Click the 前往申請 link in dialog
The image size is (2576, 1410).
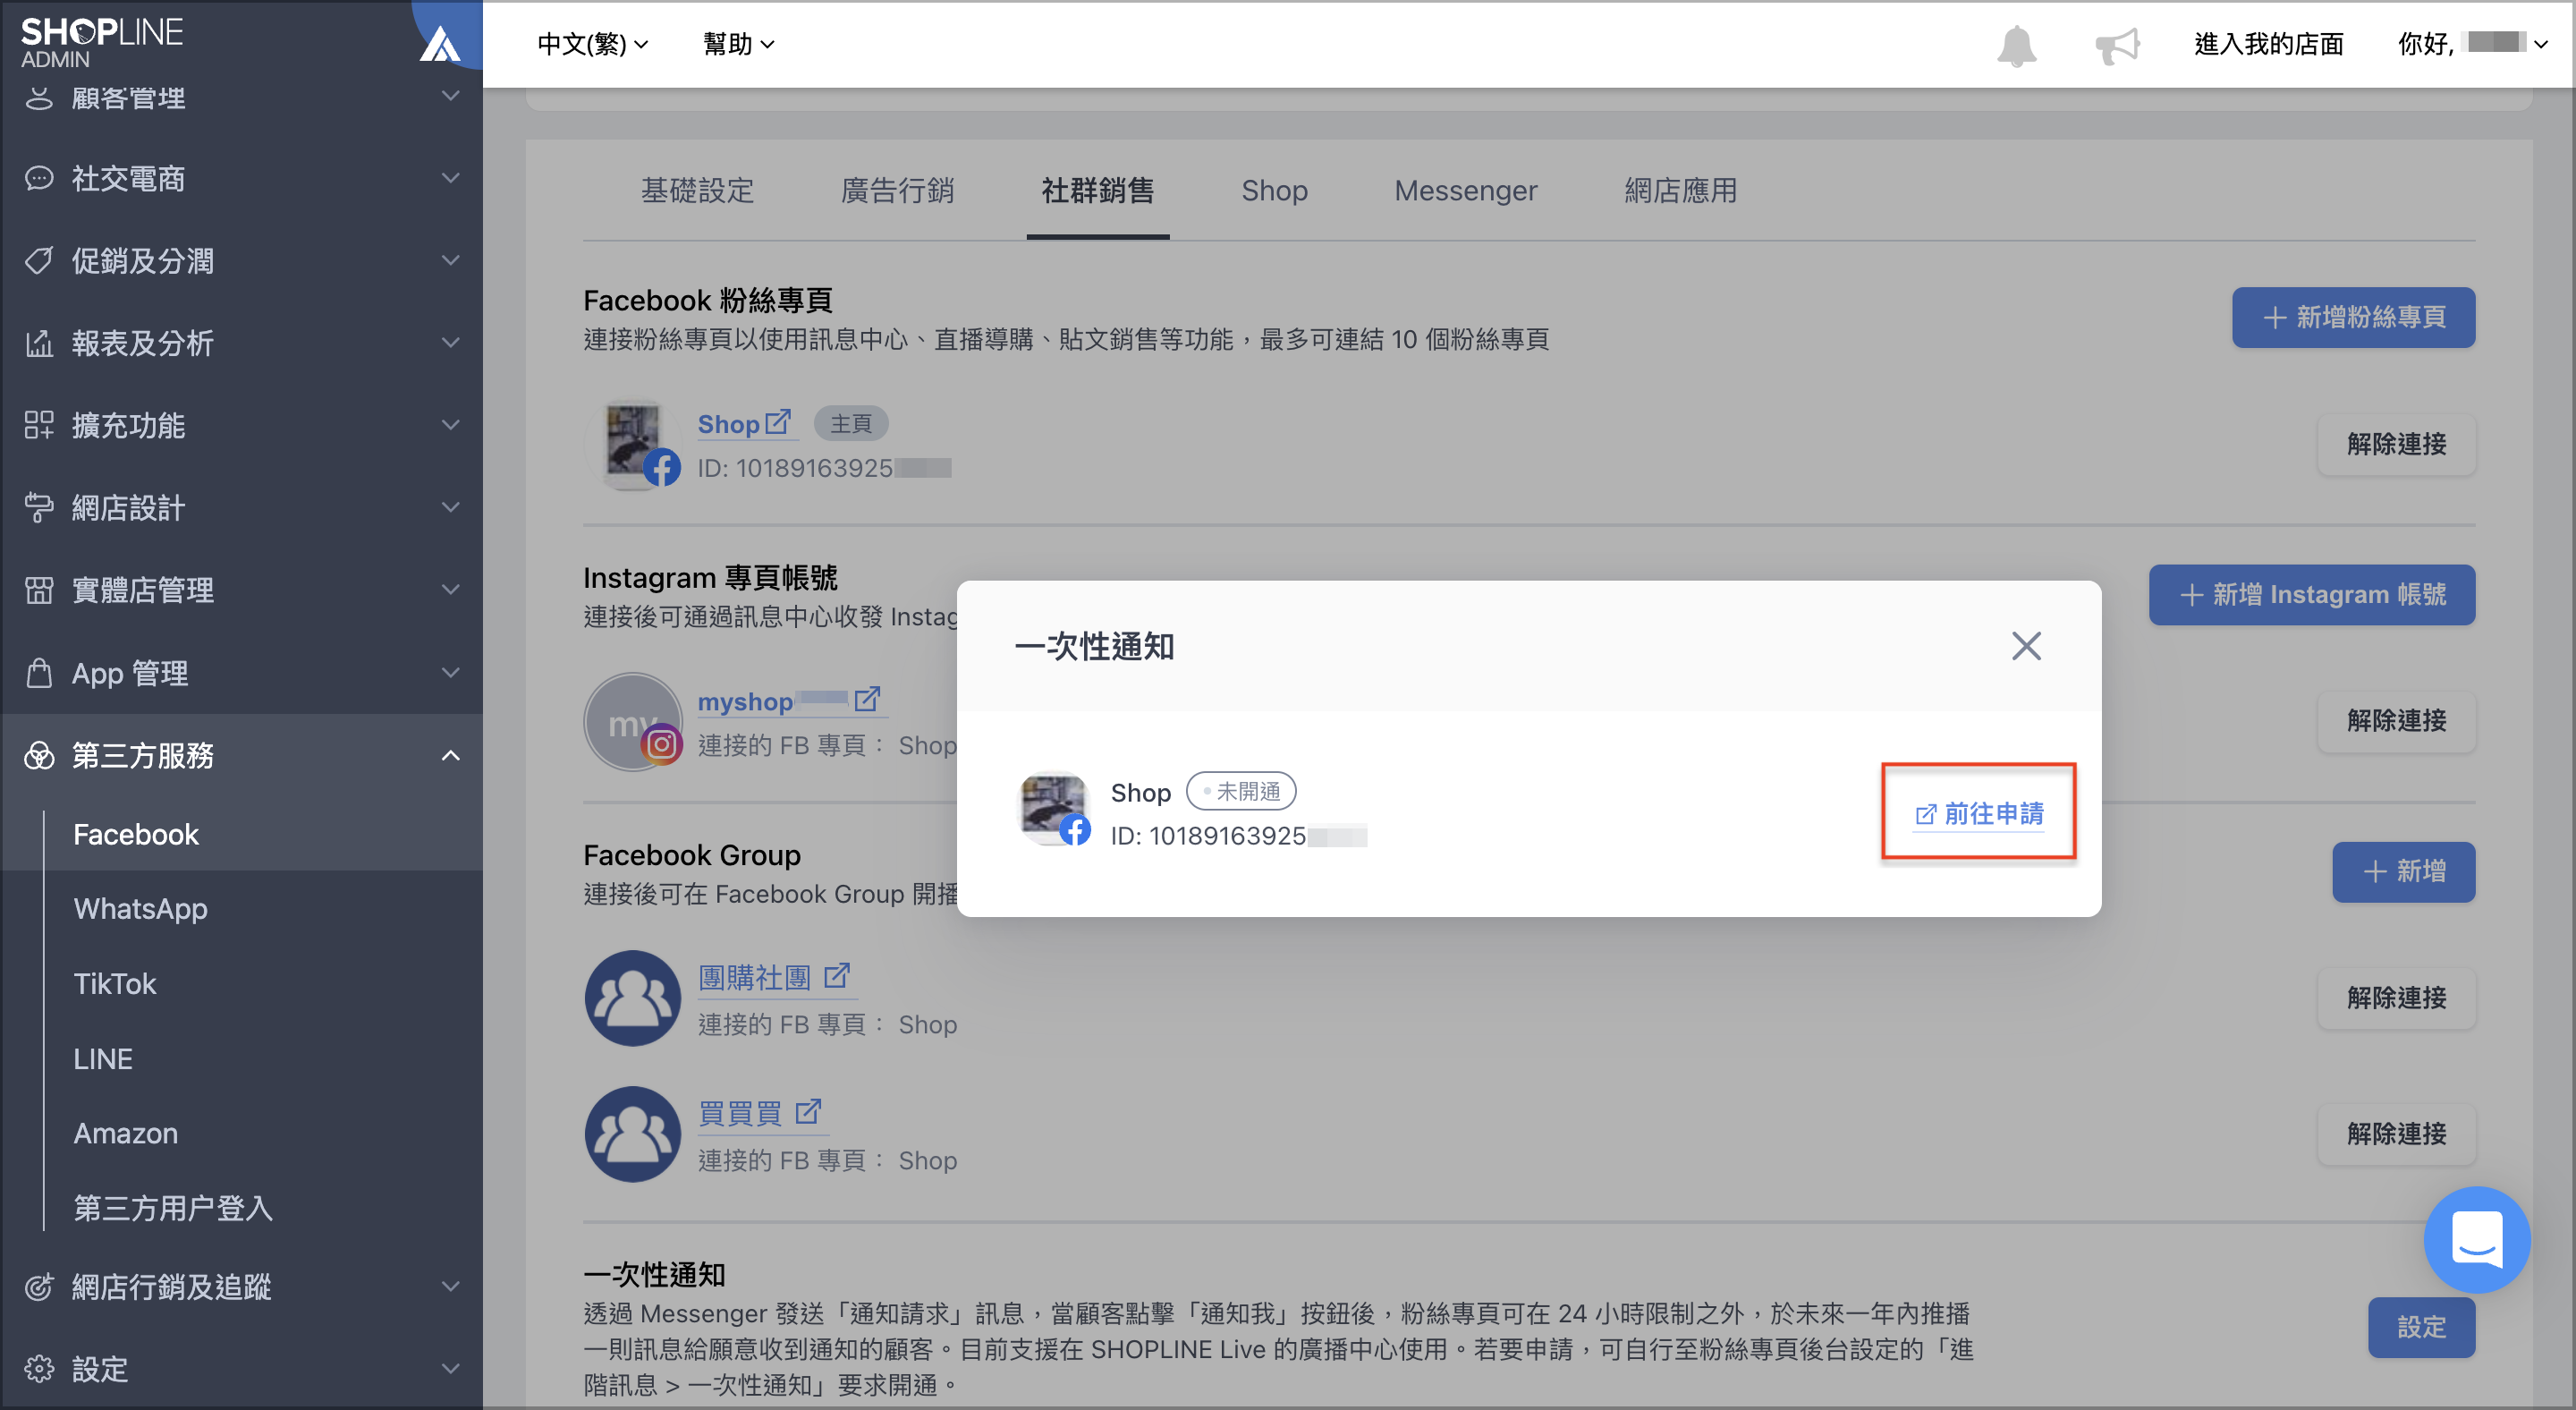pyautogui.click(x=1978, y=813)
